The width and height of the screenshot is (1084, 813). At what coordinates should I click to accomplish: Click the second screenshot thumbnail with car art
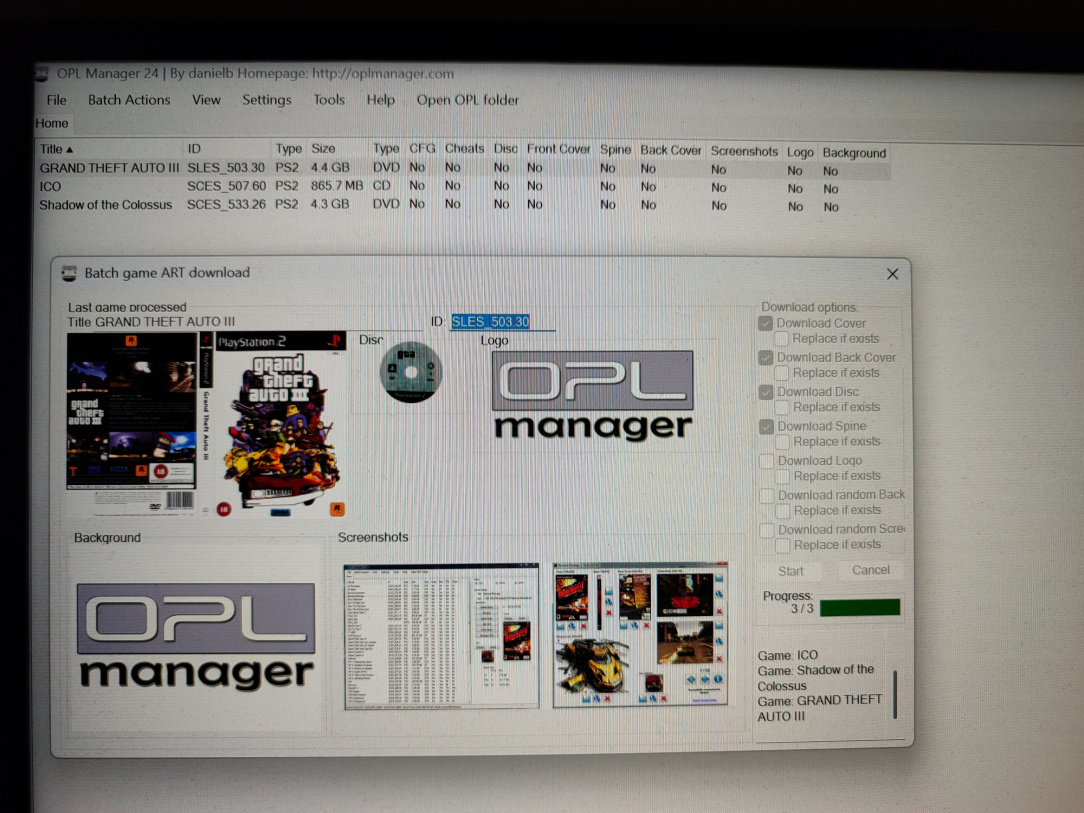click(x=640, y=634)
